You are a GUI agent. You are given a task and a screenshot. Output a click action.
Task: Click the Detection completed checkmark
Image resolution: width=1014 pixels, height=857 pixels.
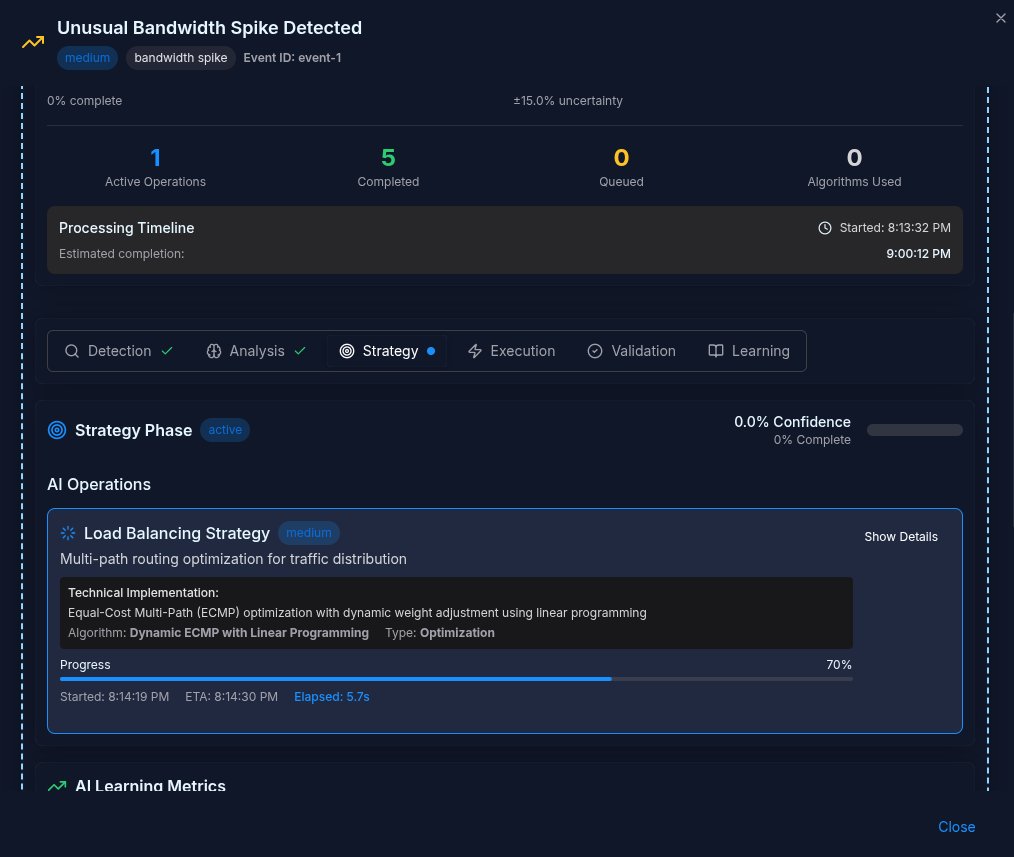[167, 351]
